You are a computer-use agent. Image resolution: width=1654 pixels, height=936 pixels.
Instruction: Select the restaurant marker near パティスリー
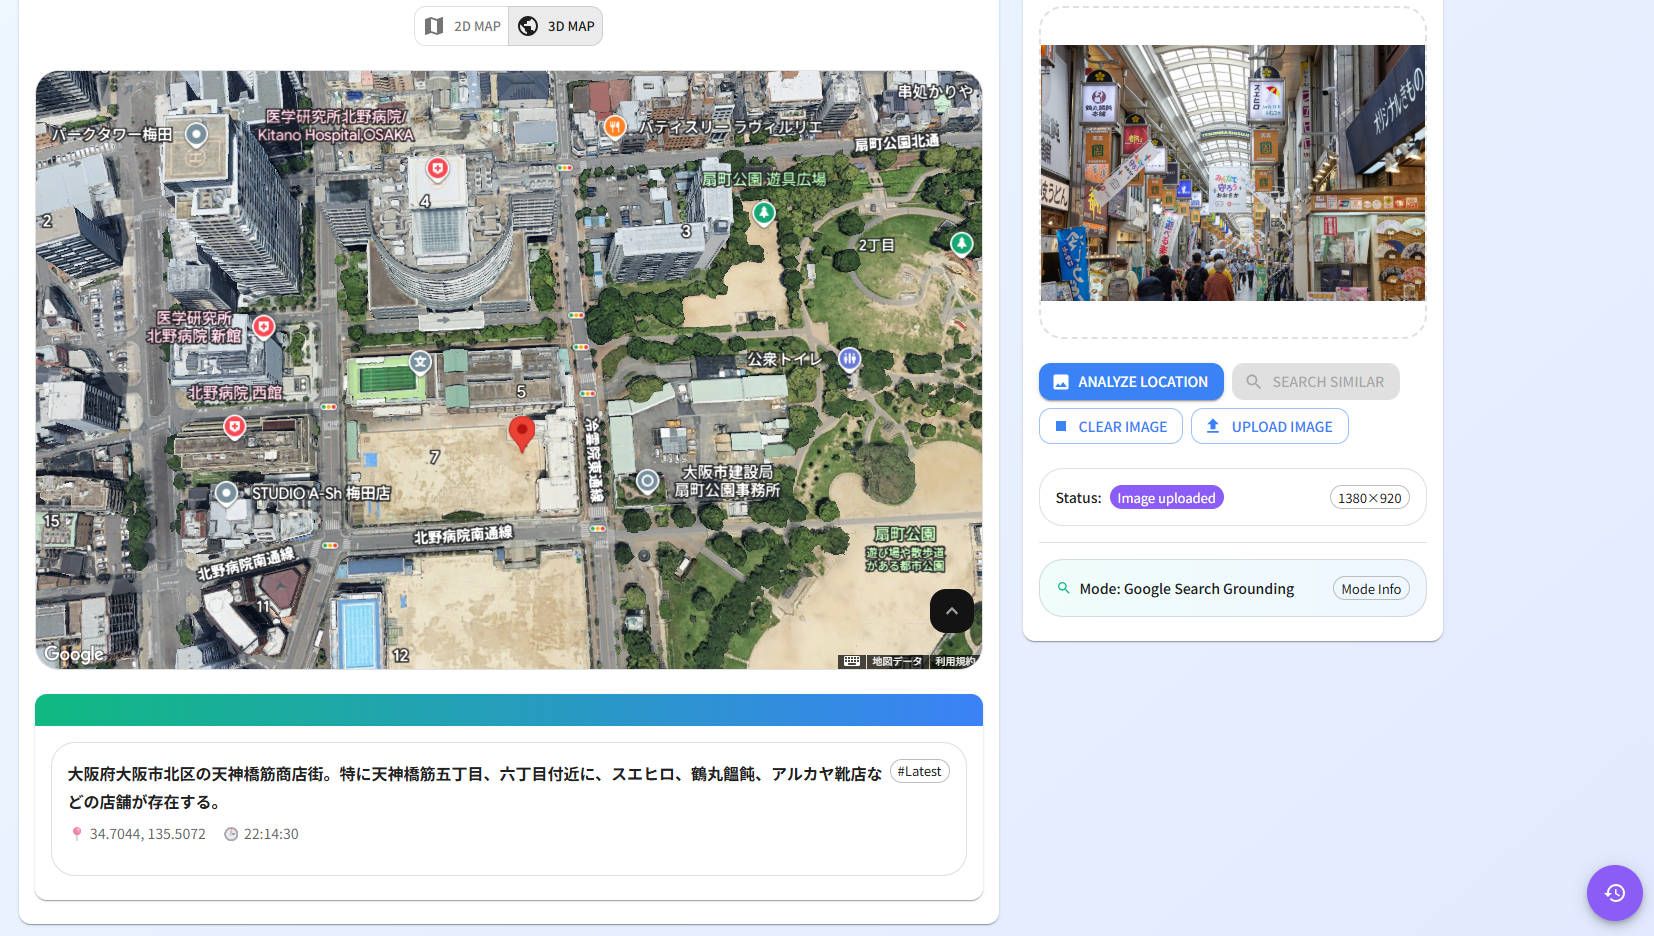coord(614,128)
